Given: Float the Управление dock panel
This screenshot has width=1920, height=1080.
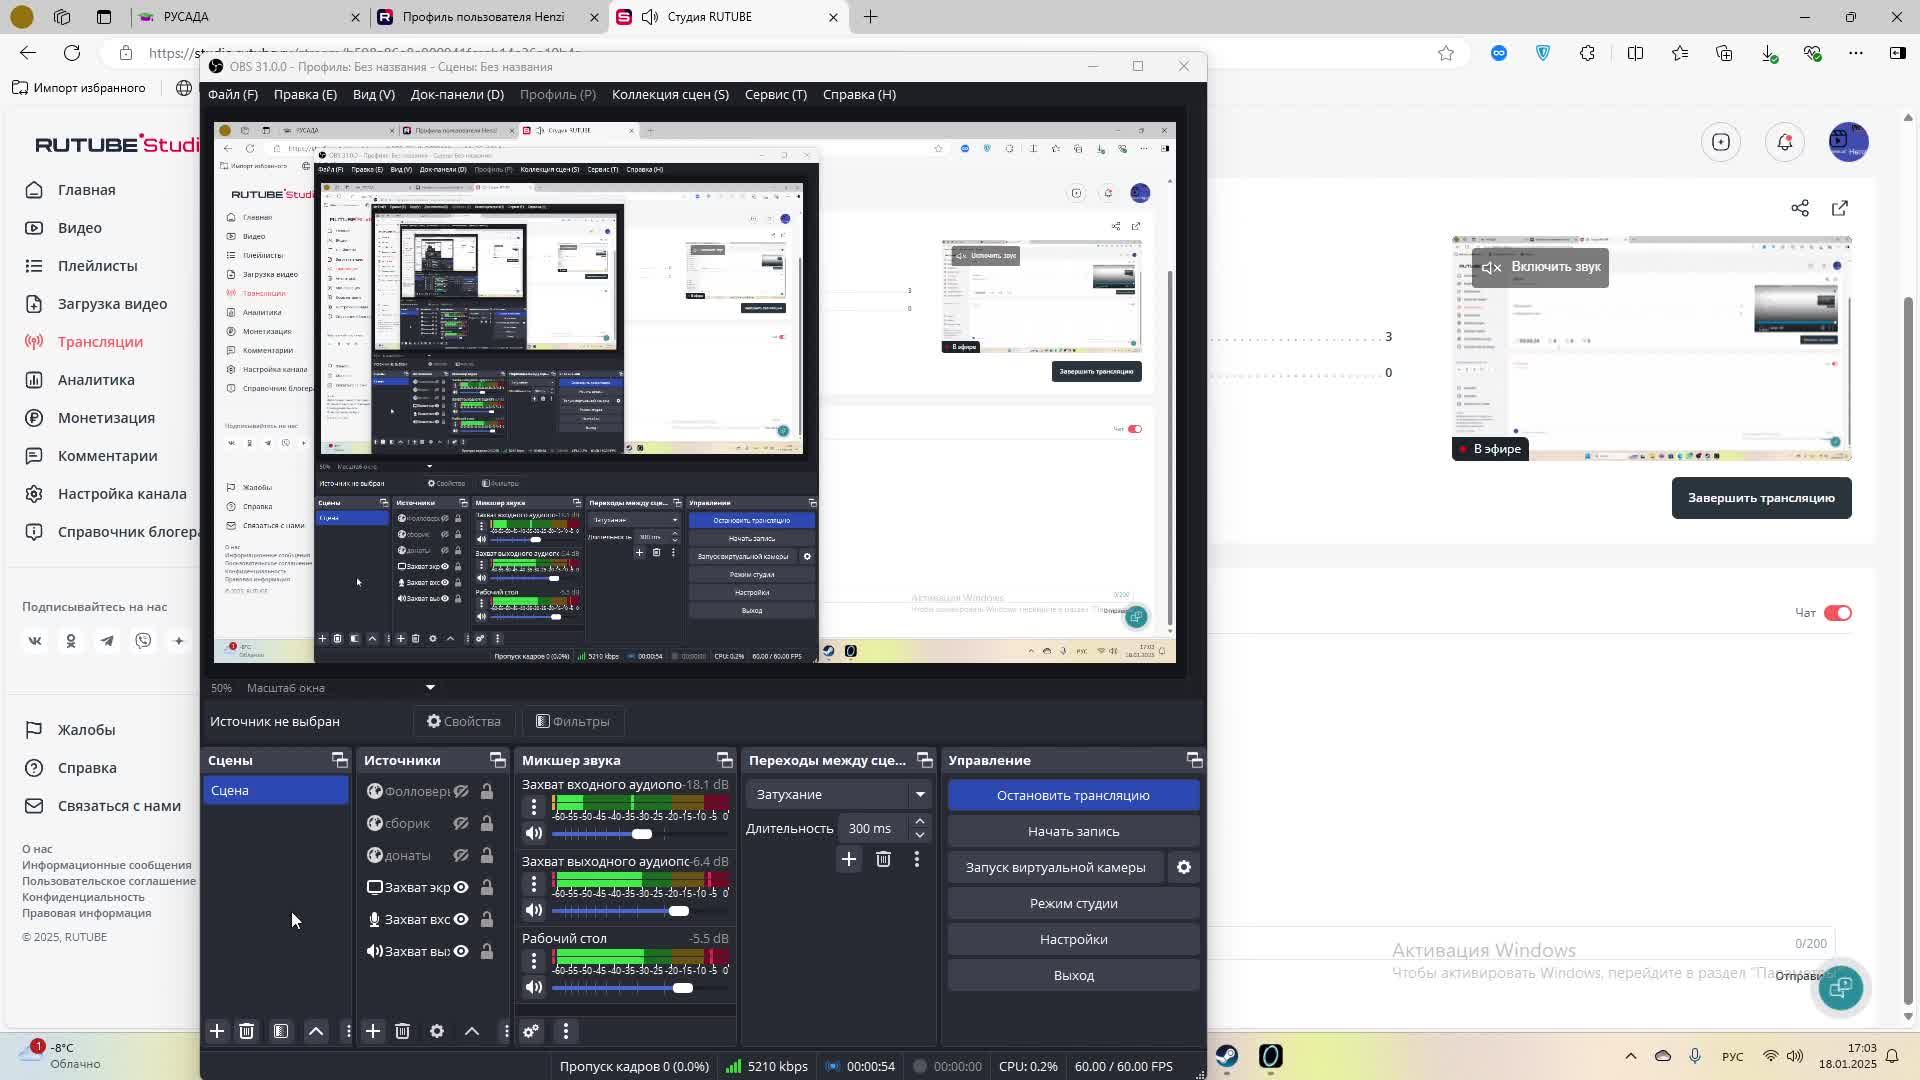Looking at the screenshot, I should (x=1194, y=760).
